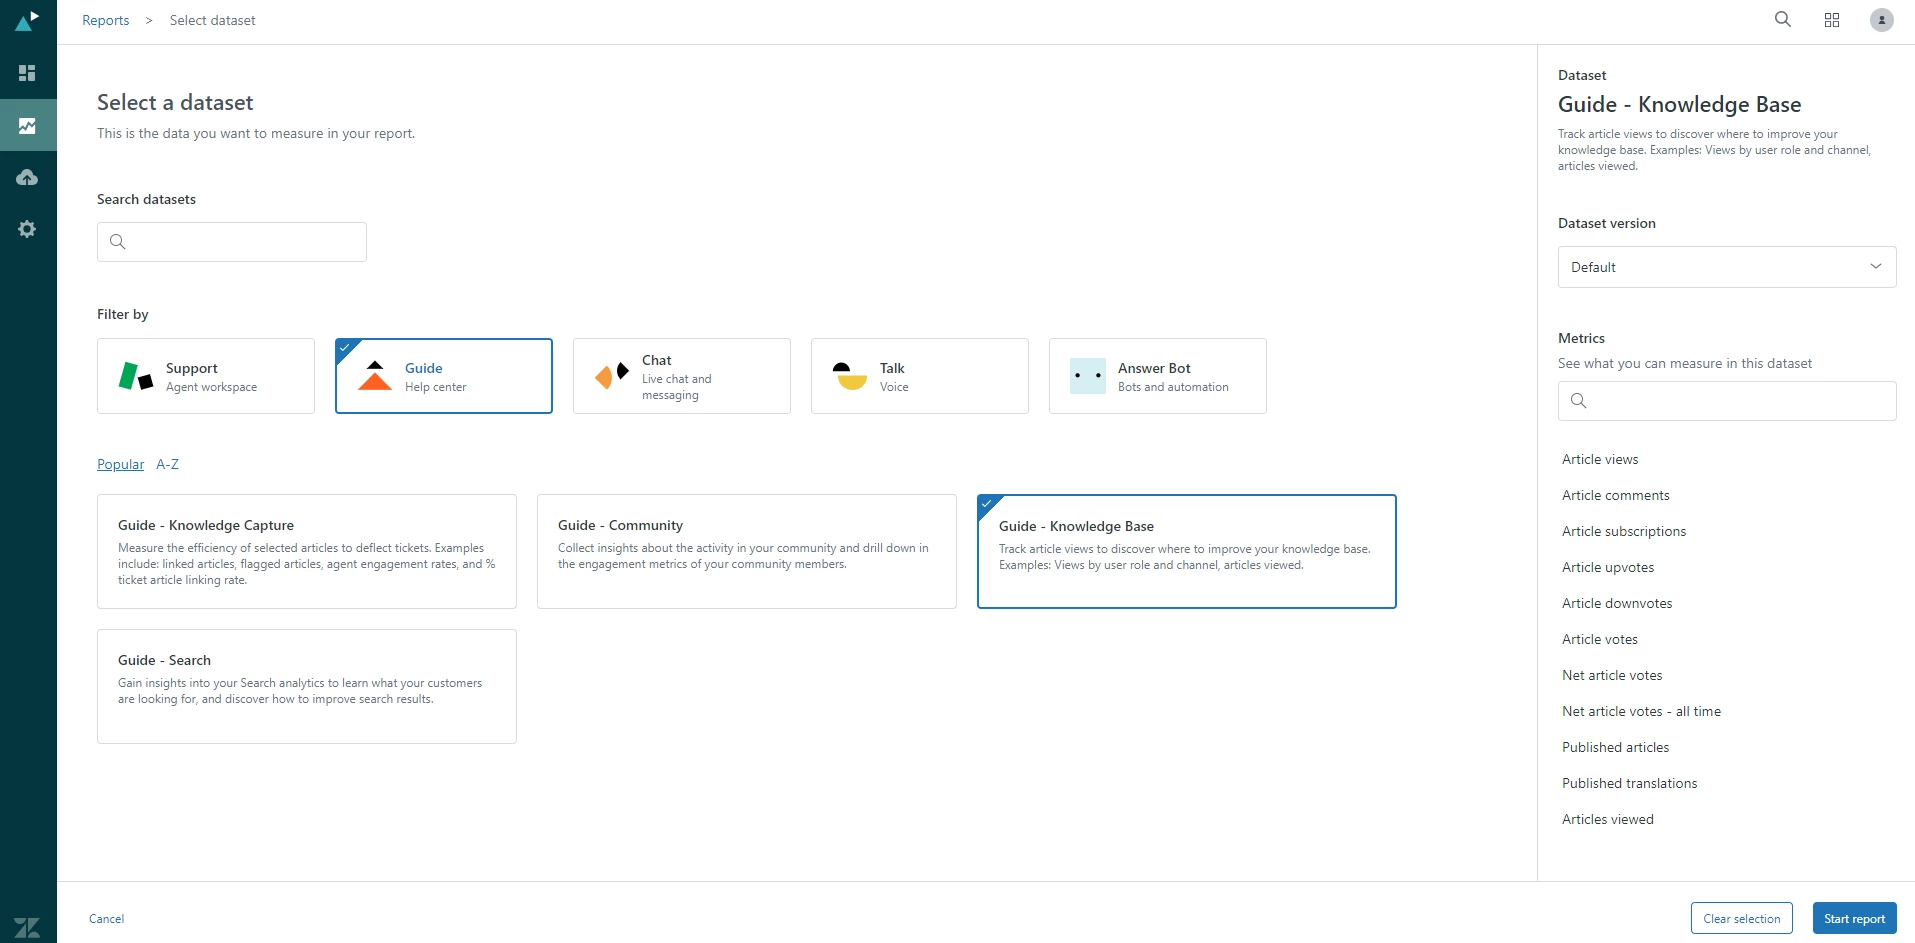Filter datasets by Answer Bot

[x=1158, y=376]
